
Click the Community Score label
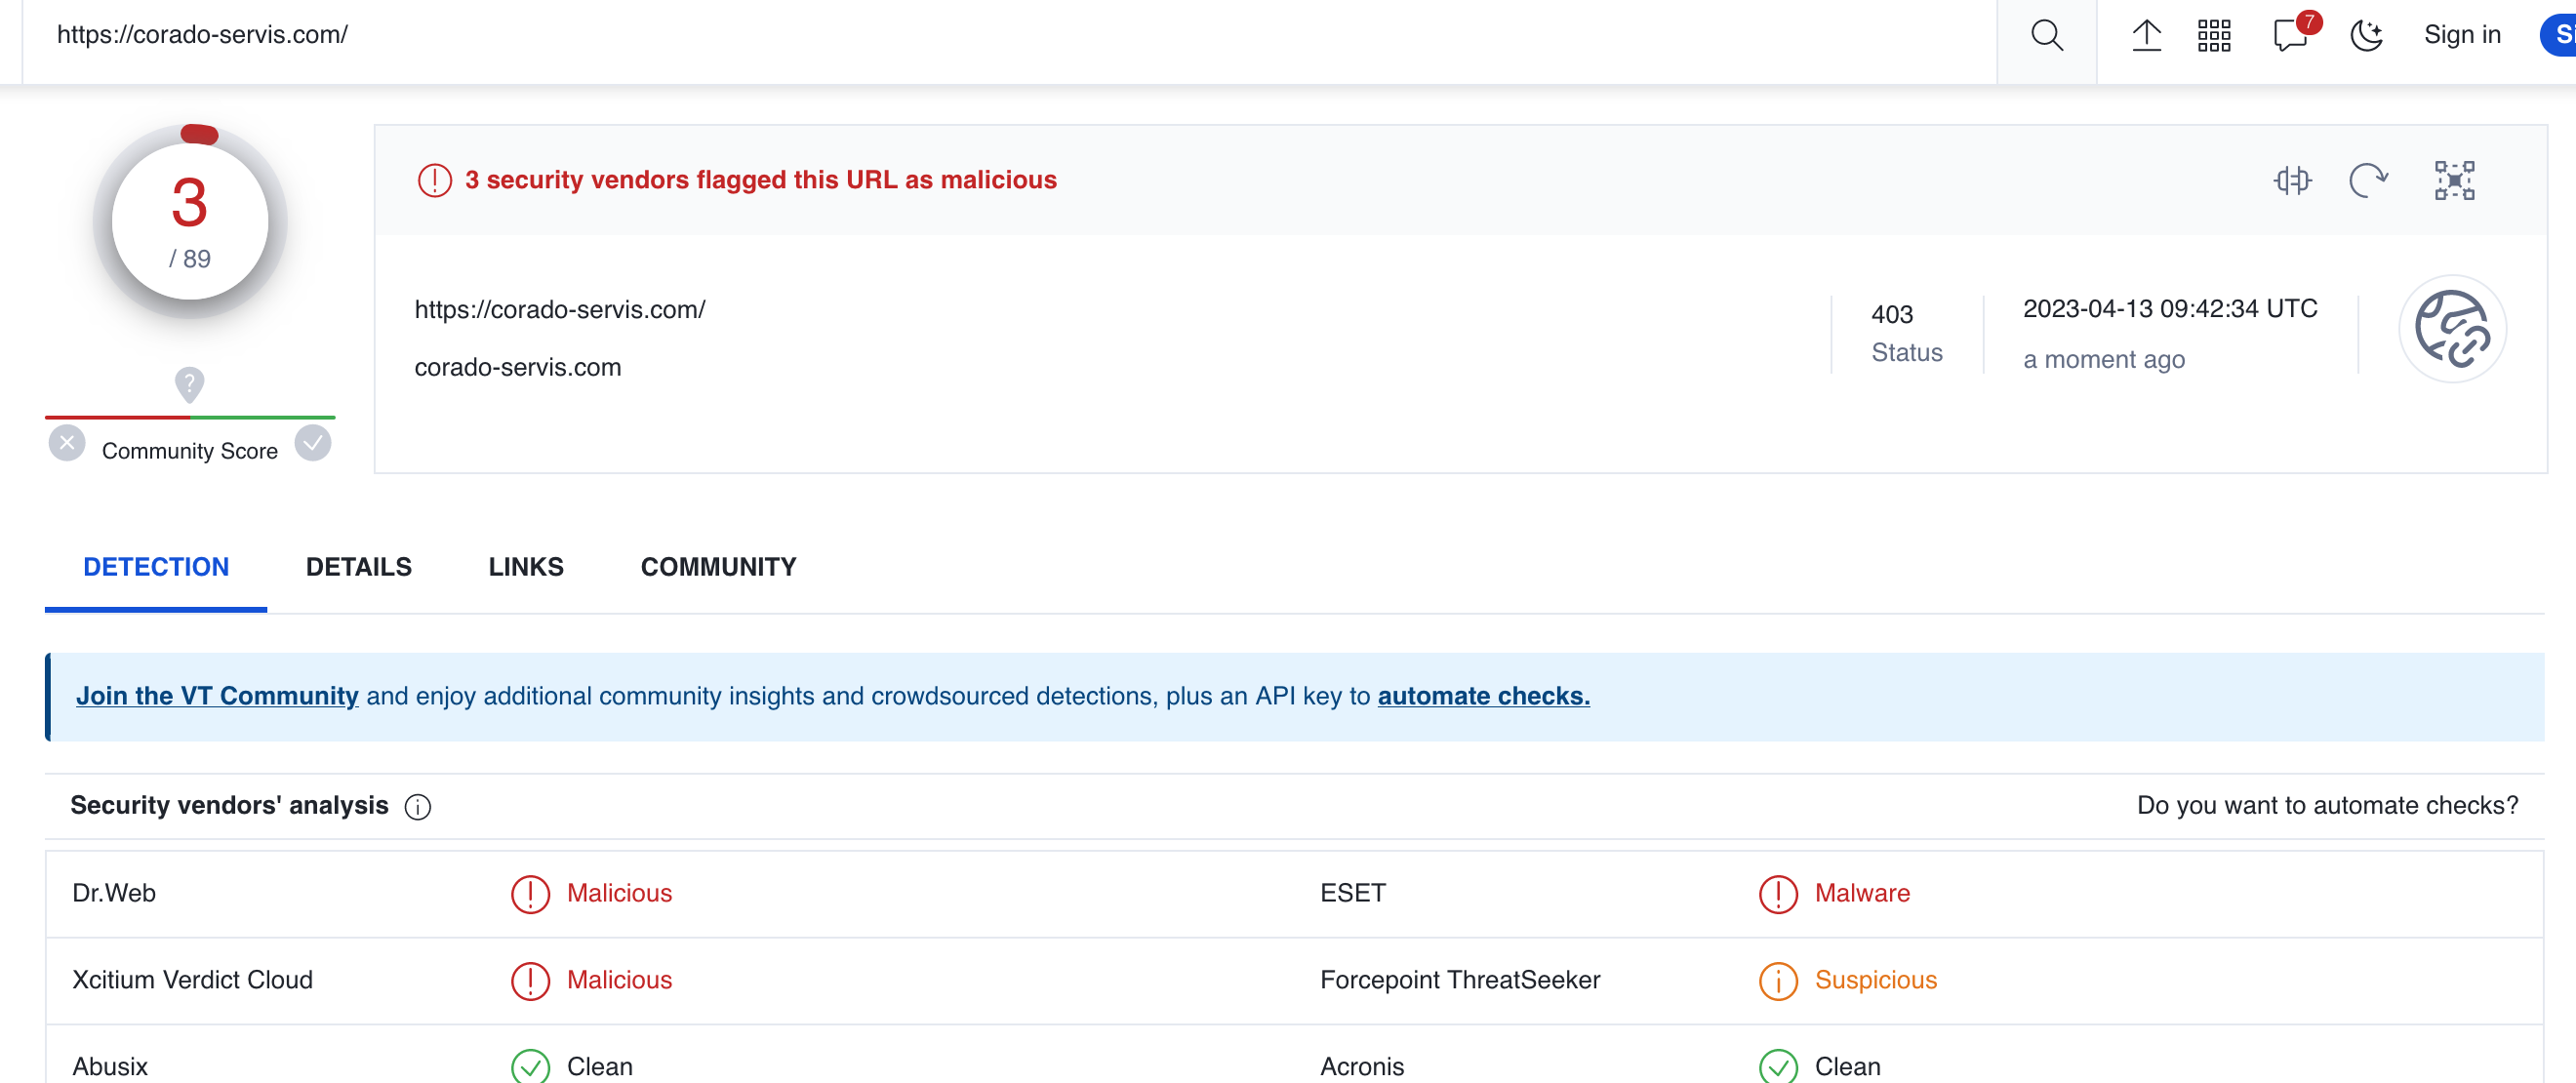point(190,451)
